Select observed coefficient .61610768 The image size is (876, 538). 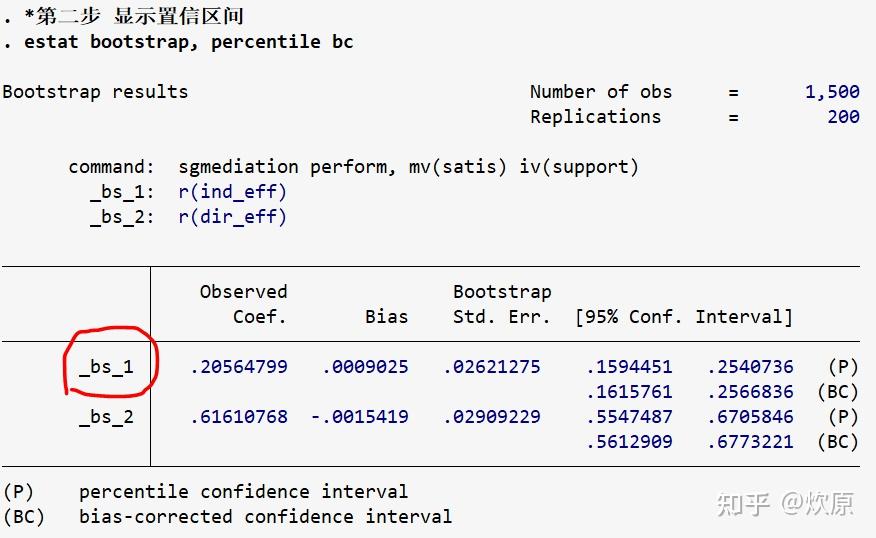pos(238,417)
